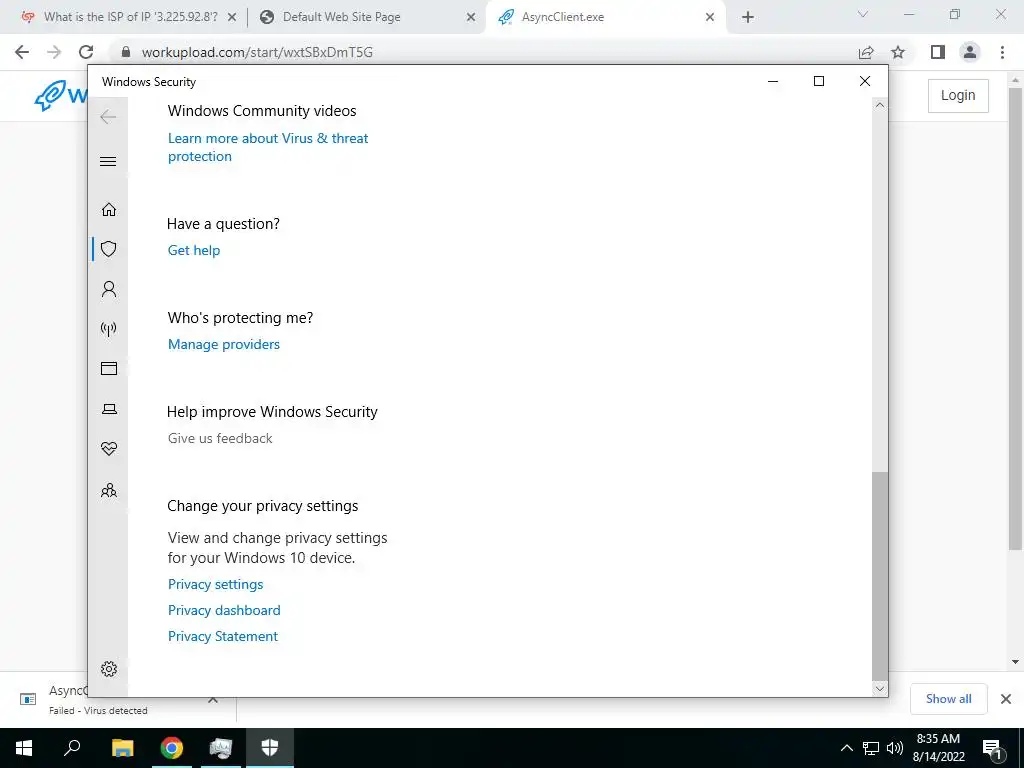
Task: Click Show all downloads
Action: [948, 699]
